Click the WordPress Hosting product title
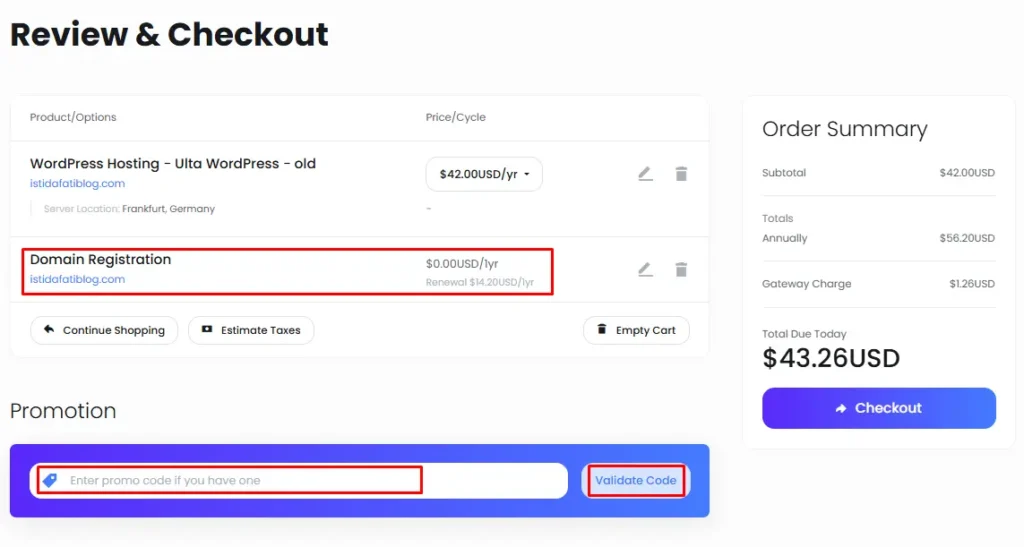 tap(173, 164)
